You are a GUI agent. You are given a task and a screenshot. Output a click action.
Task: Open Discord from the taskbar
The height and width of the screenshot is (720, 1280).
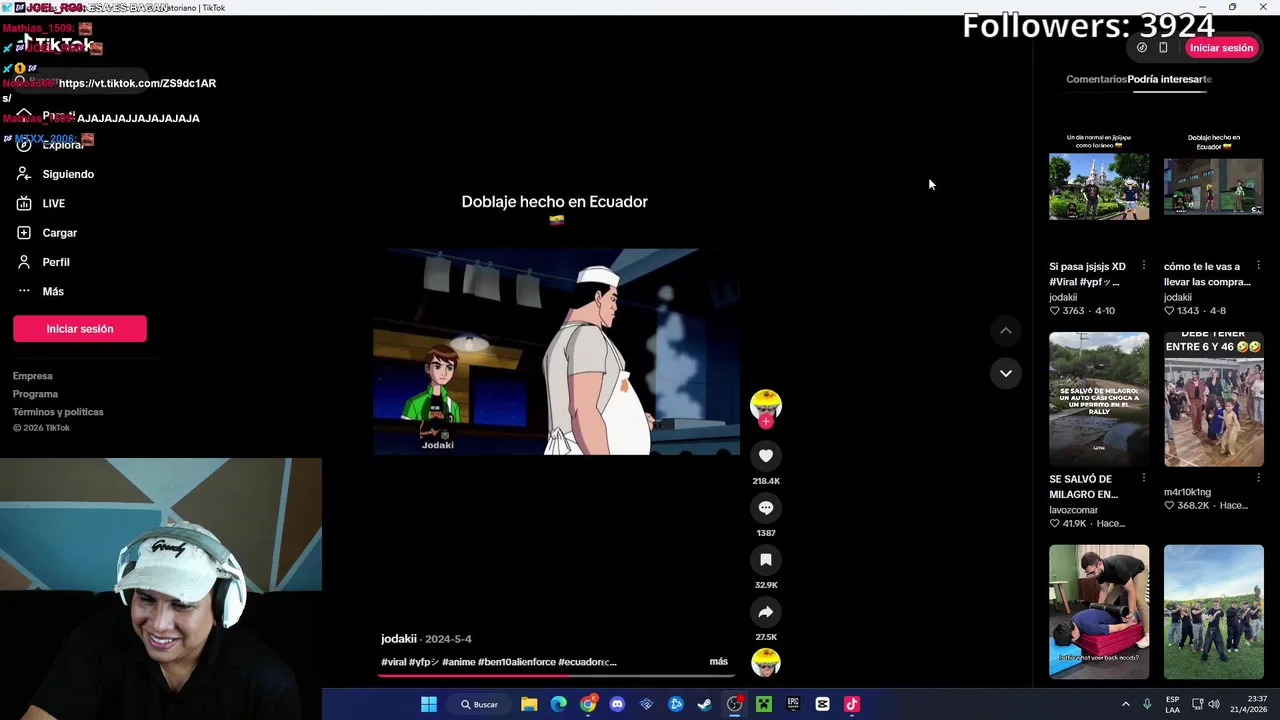[x=617, y=704]
